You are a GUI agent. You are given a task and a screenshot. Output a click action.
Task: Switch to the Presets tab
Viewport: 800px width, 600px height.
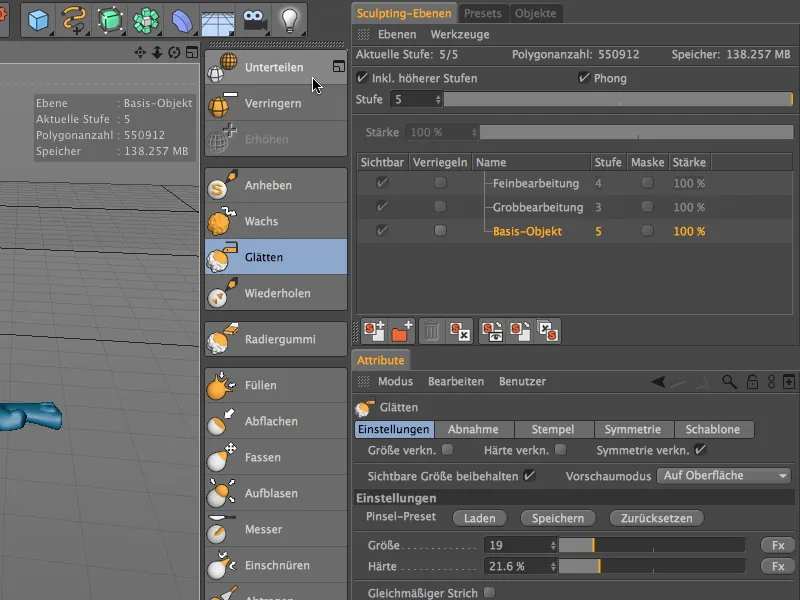(x=483, y=13)
